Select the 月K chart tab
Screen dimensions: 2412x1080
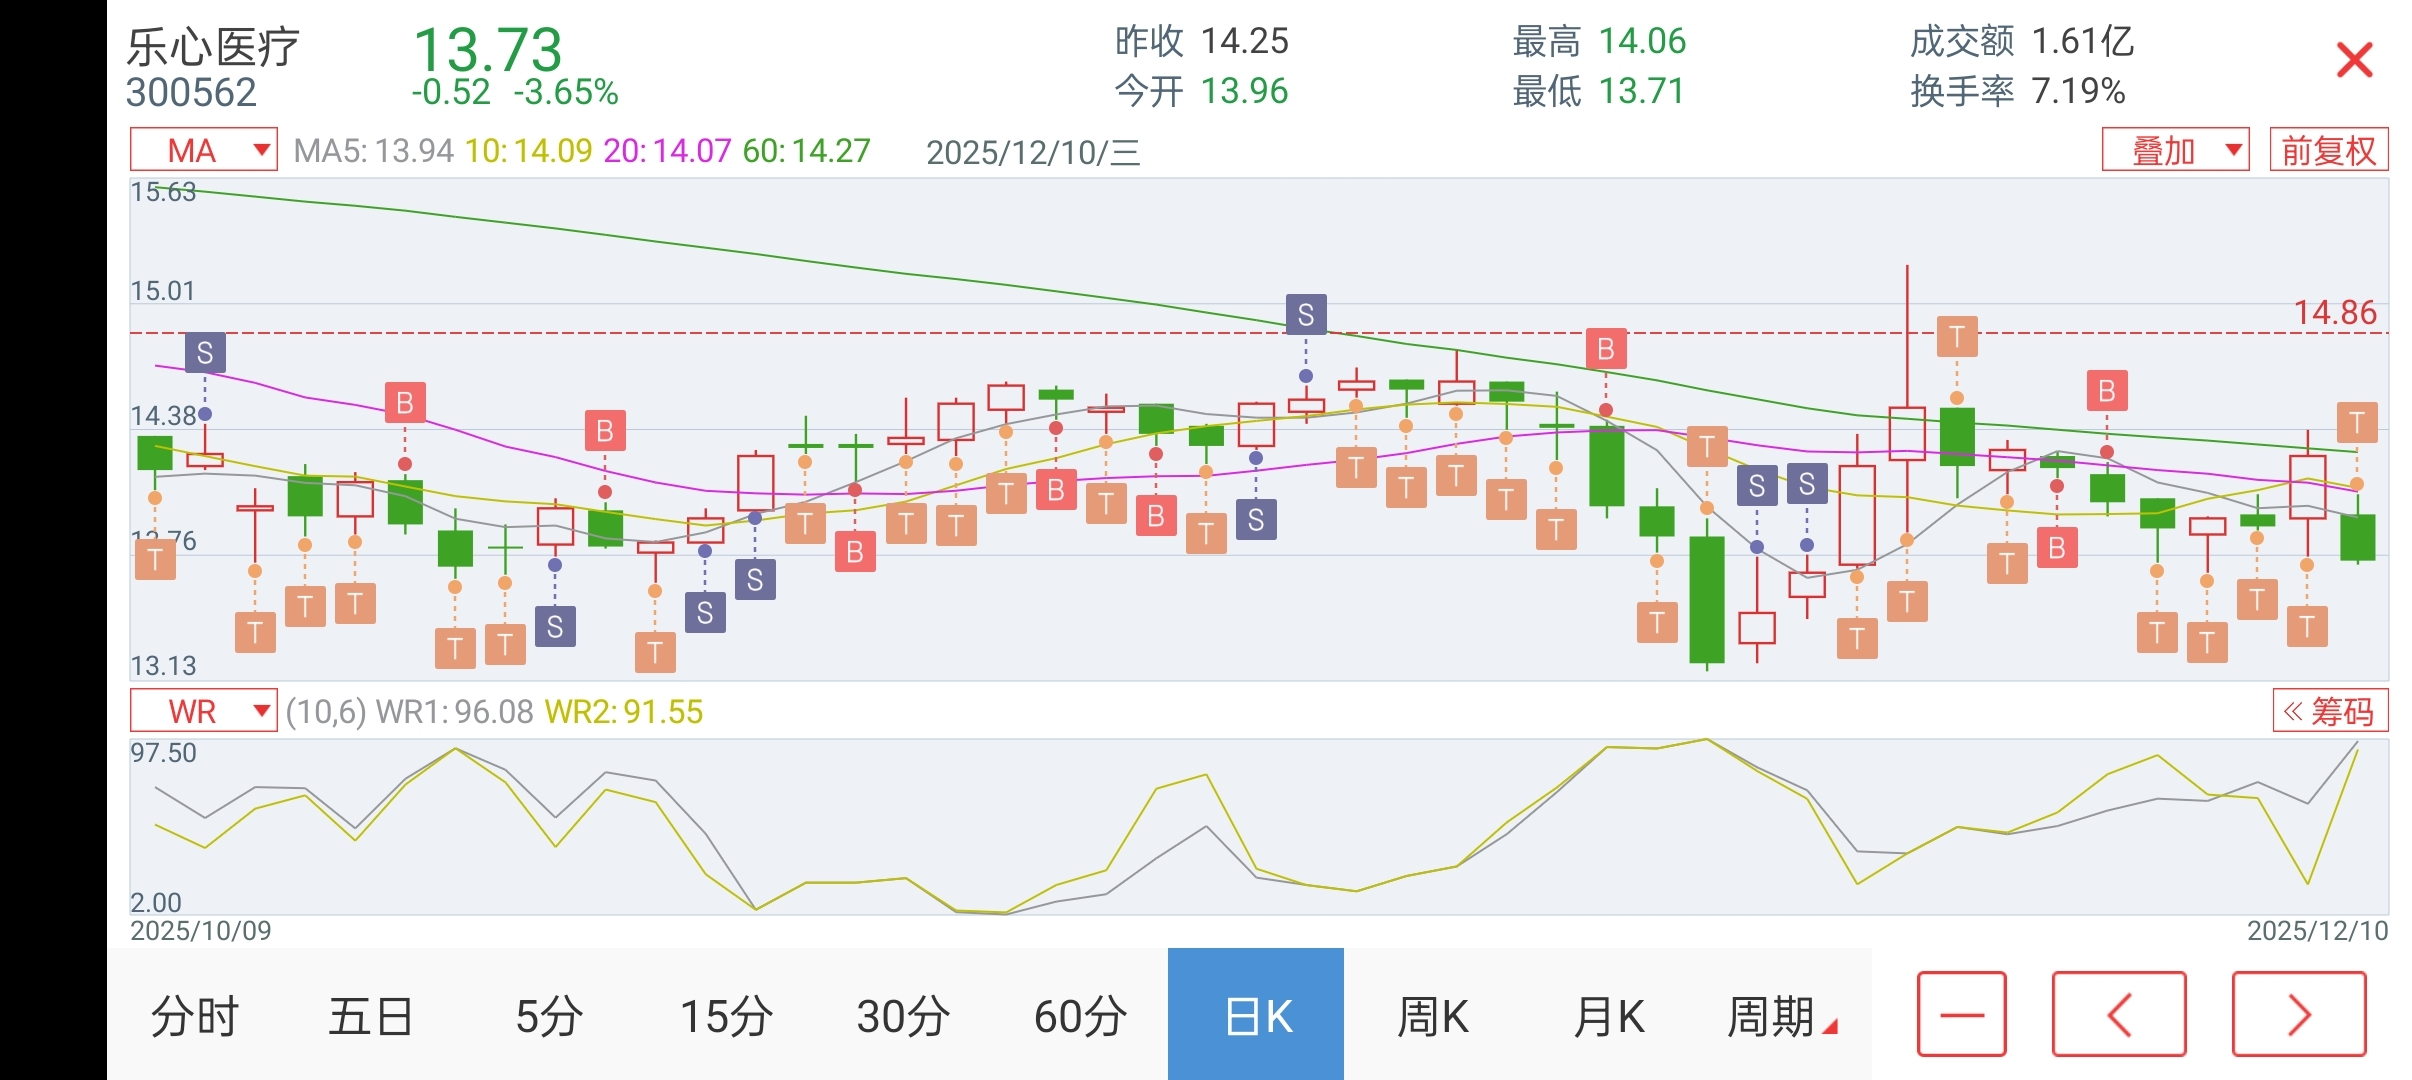tap(1608, 1016)
